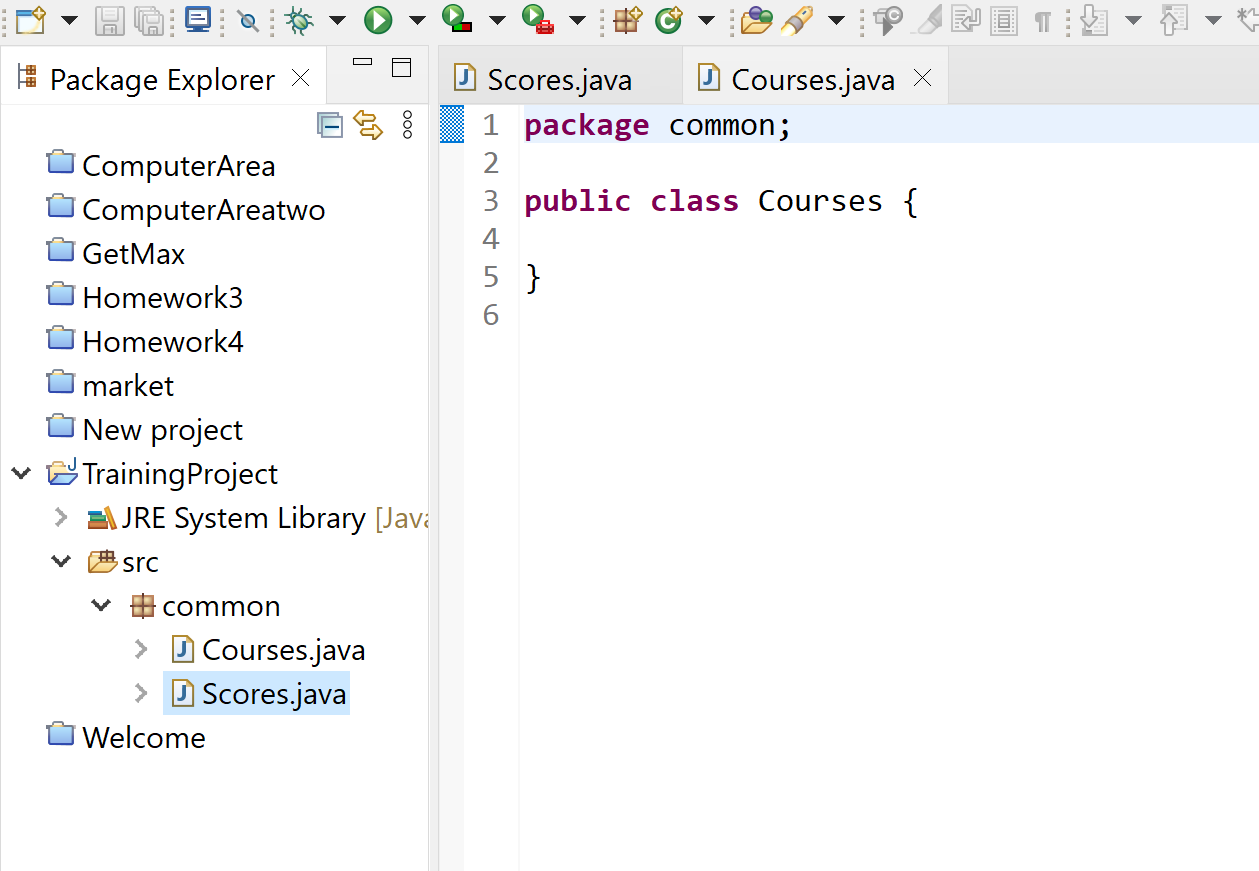
Task: Close the Courses.java editor tab
Action: (x=923, y=78)
